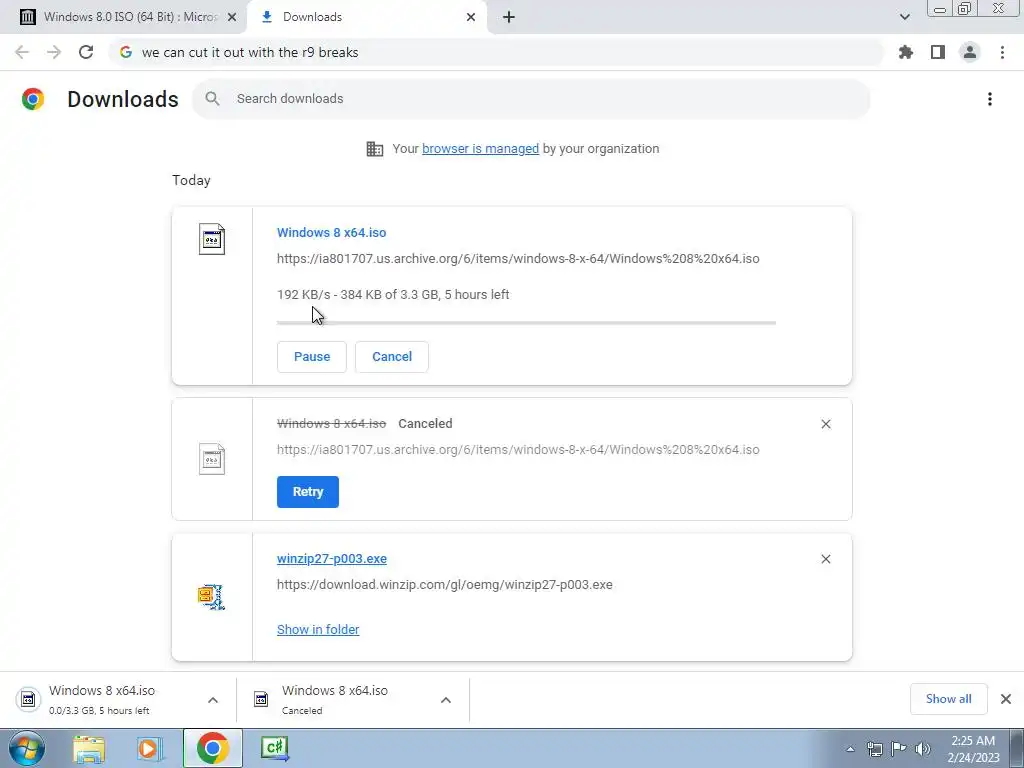Show hidden tray icons arrow

click(x=850, y=749)
